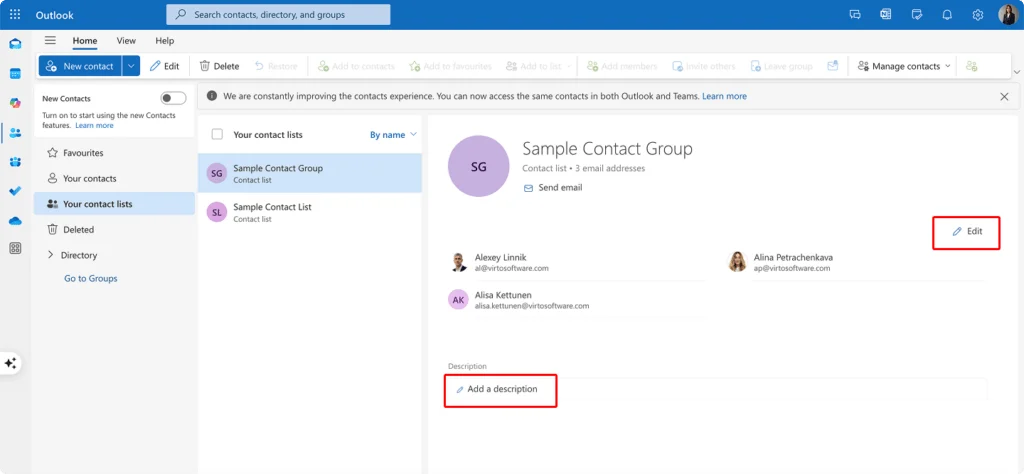Click the New contact button
Image resolution: width=1024 pixels, height=474 pixels.
(x=80, y=66)
